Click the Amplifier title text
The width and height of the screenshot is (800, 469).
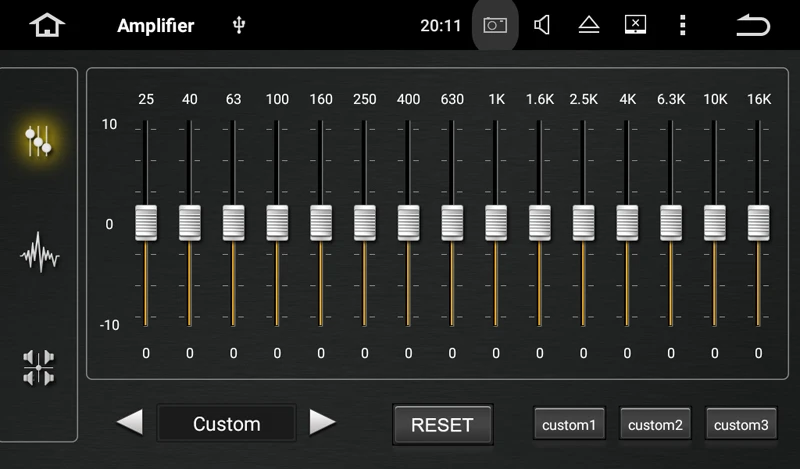tap(156, 26)
